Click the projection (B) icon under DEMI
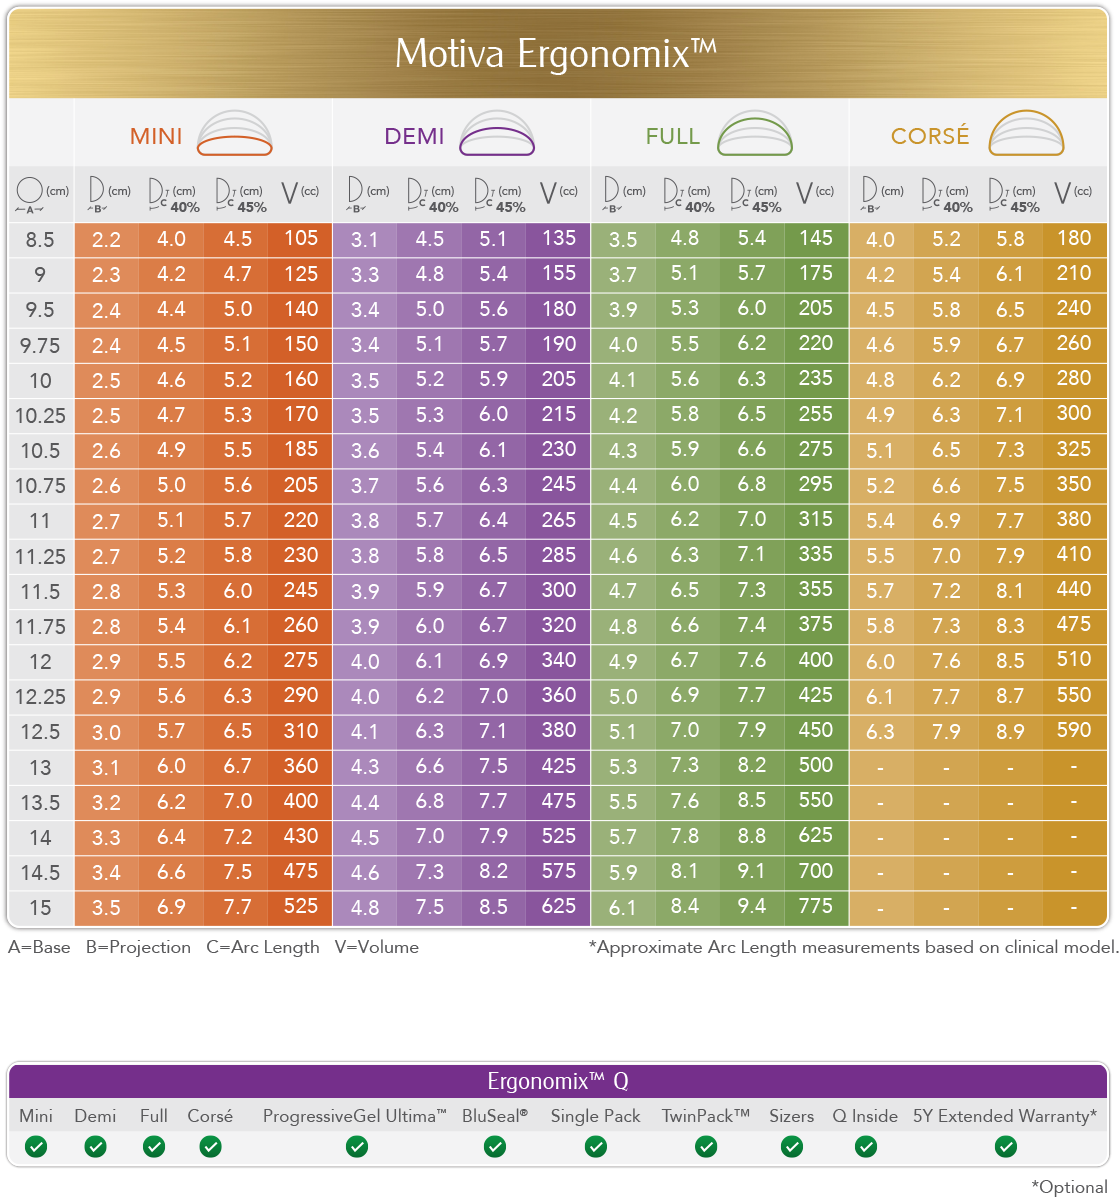The height and width of the screenshot is (1197, 1119). click(x=355, y=194)
